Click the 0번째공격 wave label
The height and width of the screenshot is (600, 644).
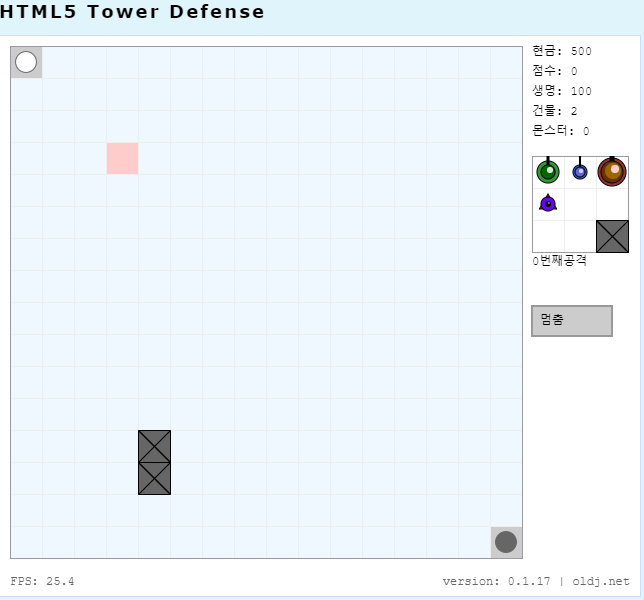[x=559, y=260]
